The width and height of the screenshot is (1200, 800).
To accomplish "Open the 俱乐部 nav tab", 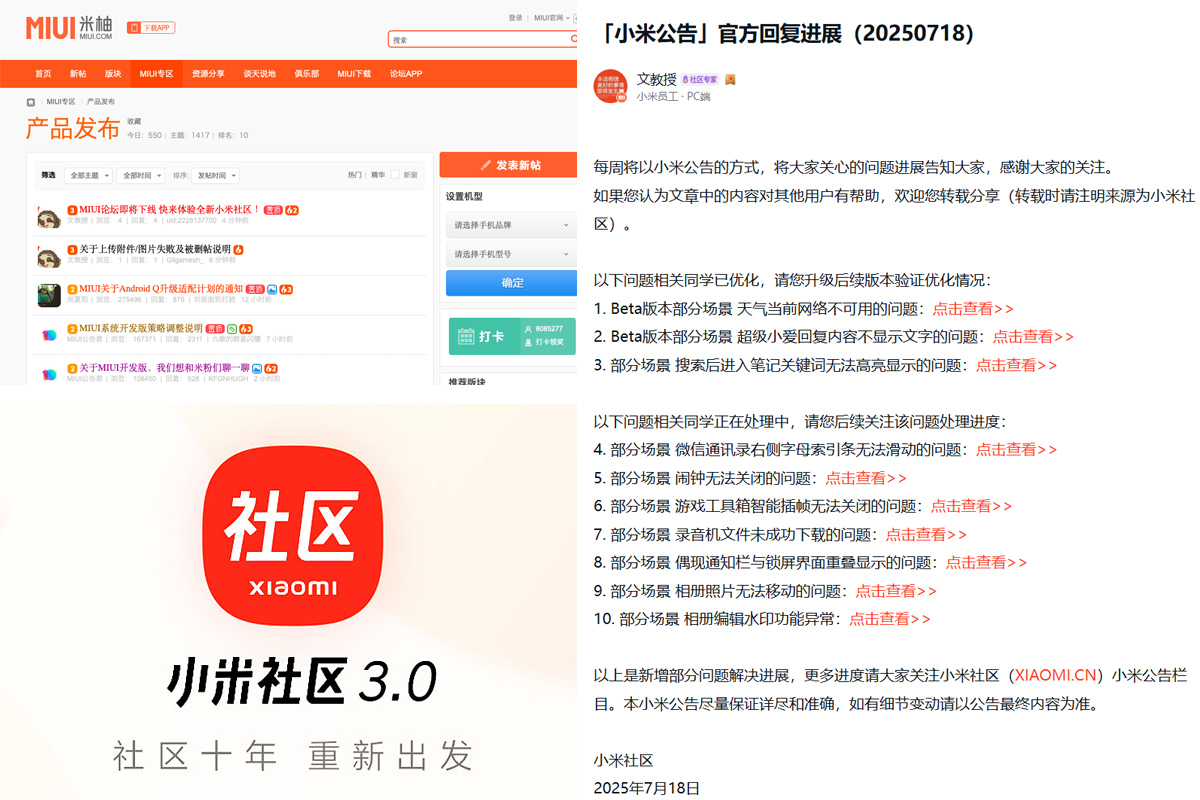I will [x=307, y=74].
